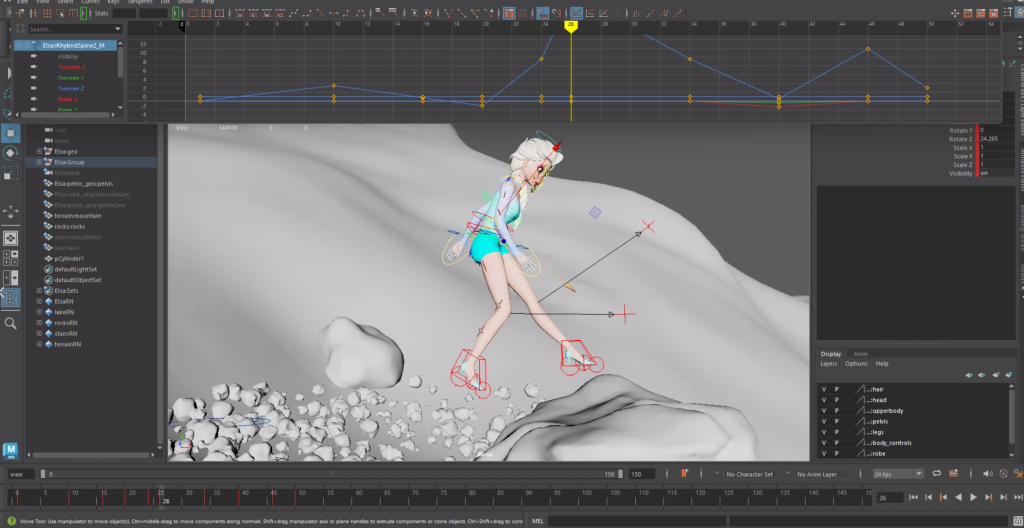Viewport: 1024px width, 528px height.
Task: Expand the Elsa:Group outliner node
Action: [39, 162]
